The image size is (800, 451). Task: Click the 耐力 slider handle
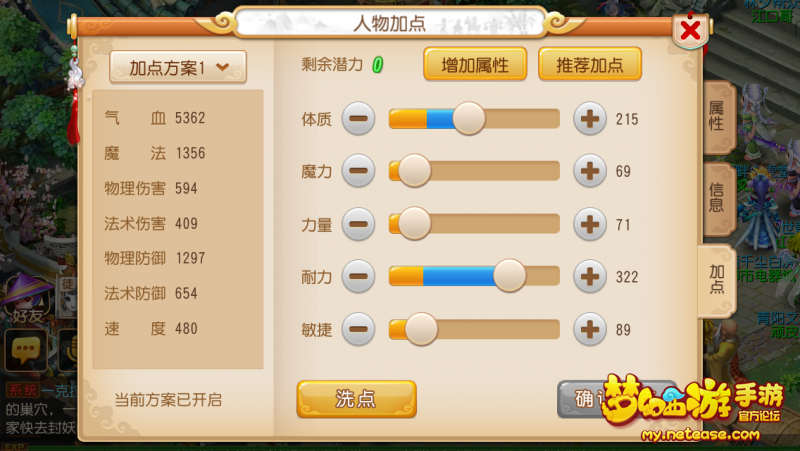click(509, 275)
